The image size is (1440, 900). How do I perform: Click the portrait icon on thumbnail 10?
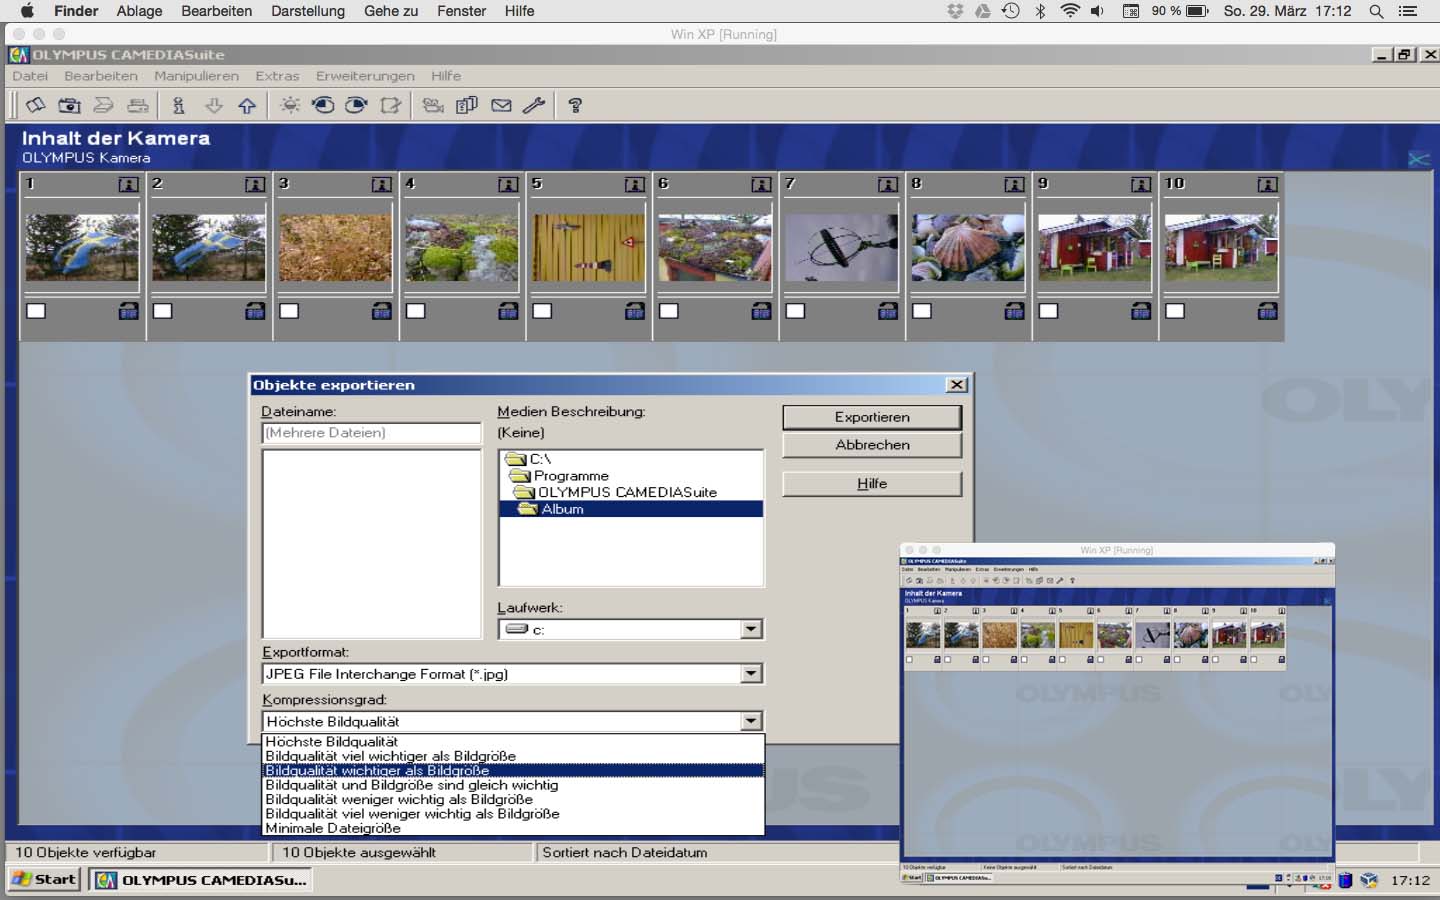pos(1267,184)
